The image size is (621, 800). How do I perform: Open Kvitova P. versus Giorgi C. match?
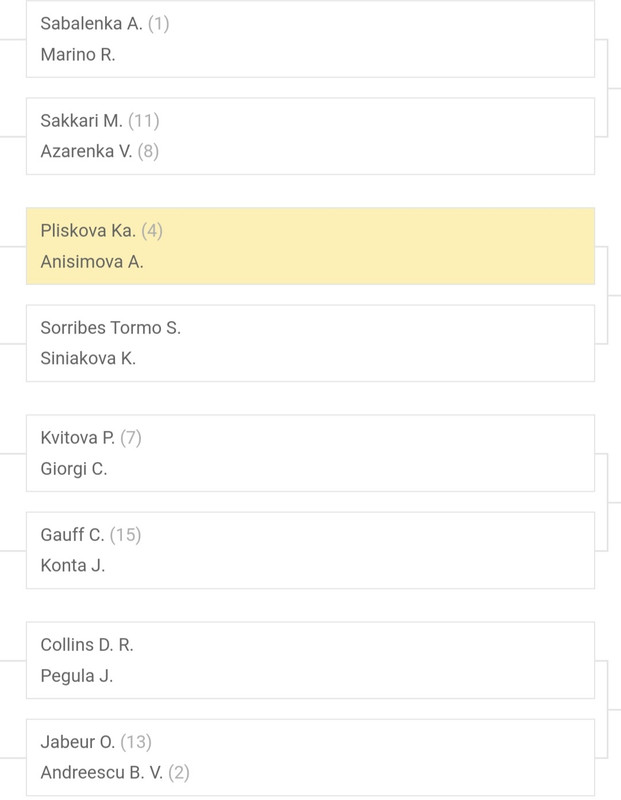point(310,453)
